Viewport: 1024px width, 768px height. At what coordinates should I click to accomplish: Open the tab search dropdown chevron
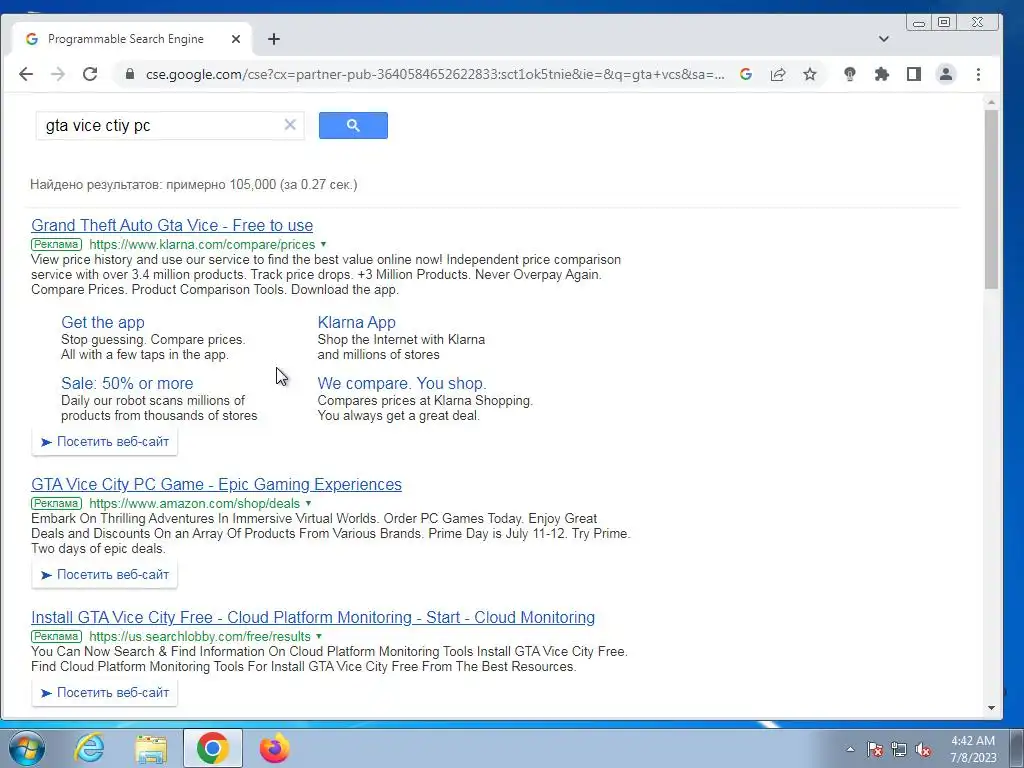tap(884, 39)
